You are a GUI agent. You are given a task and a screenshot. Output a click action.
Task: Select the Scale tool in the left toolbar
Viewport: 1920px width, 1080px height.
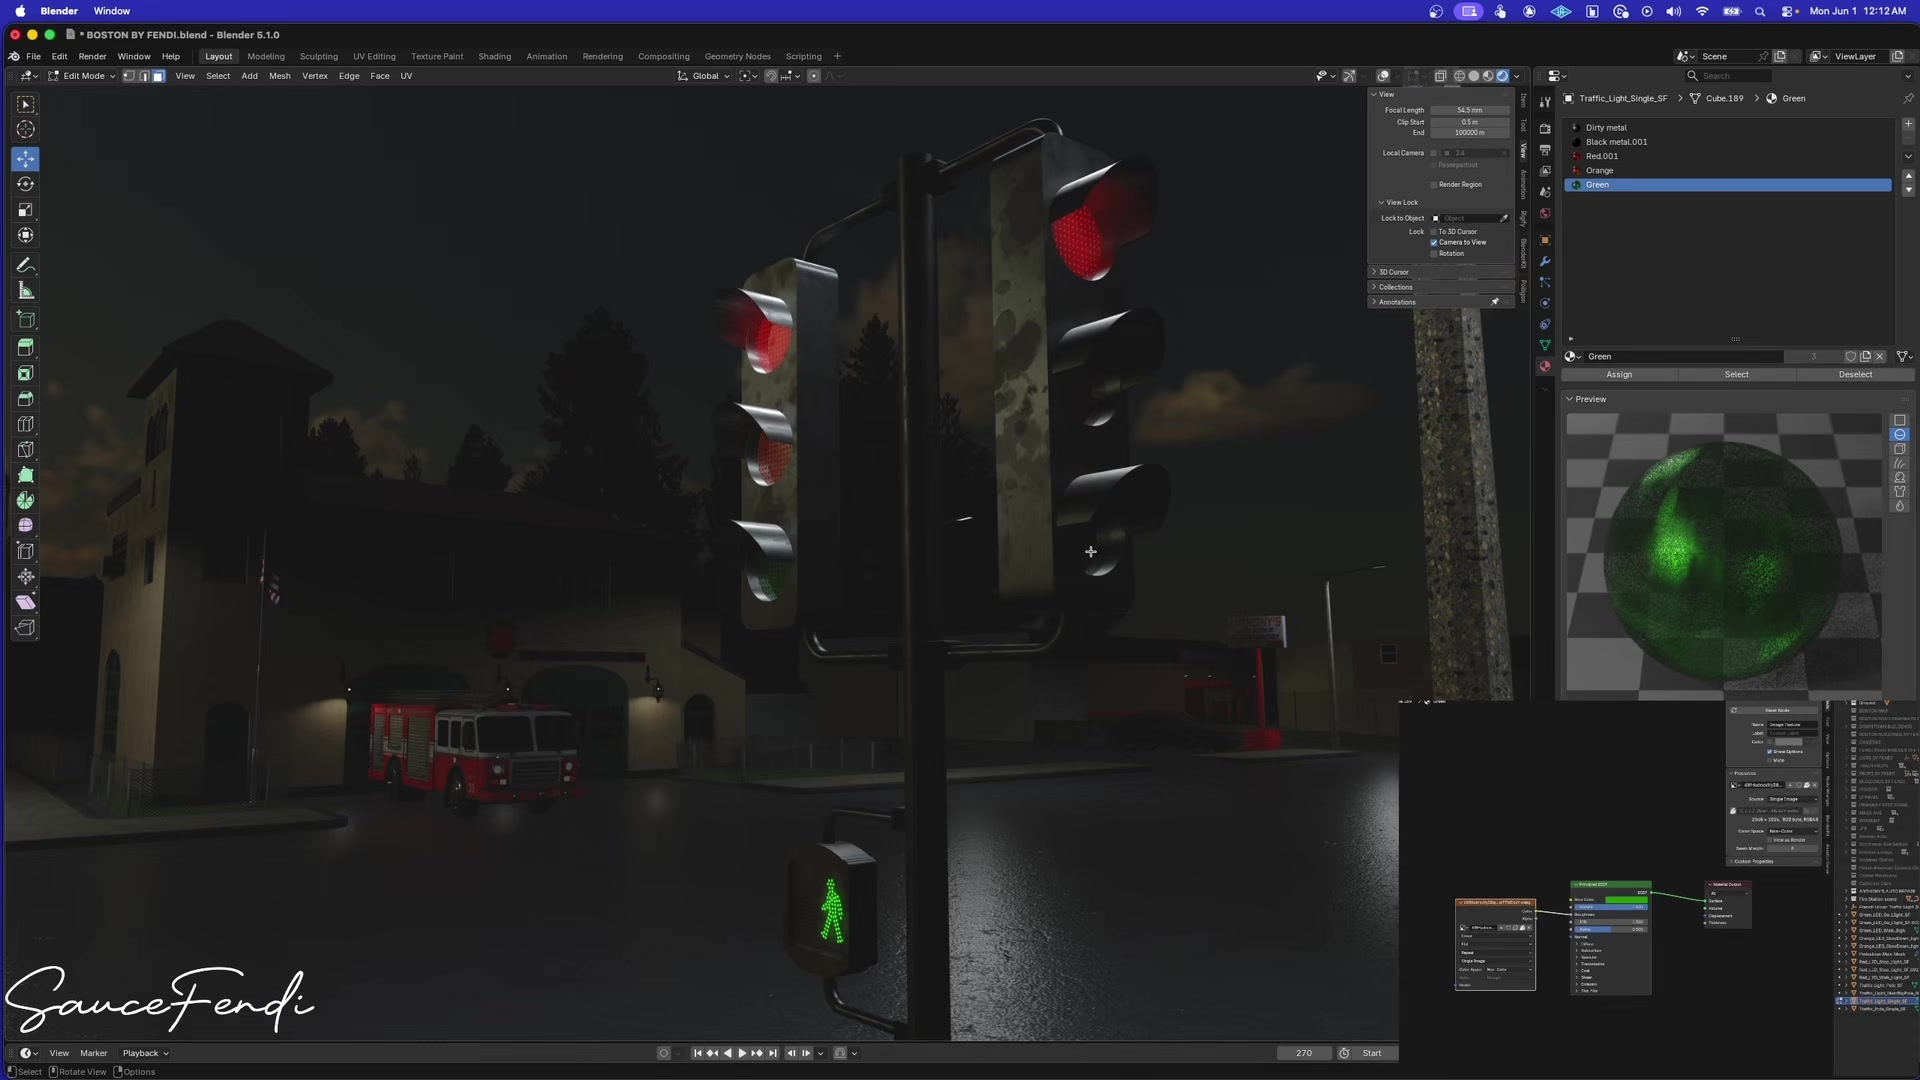click(26, 210)
